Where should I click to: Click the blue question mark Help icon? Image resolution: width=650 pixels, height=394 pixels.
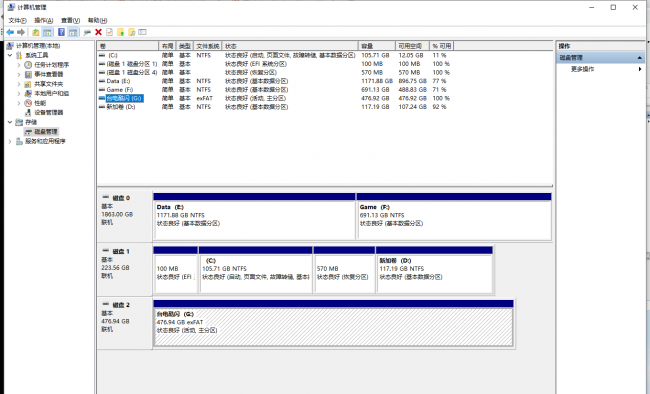pos(61,32)
